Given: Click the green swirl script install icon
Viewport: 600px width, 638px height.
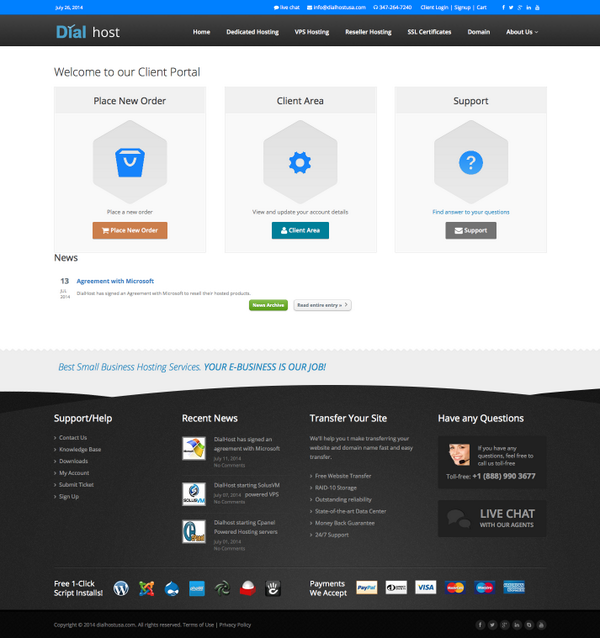Looking at the screenshot, I should click(x=223, y=588).
